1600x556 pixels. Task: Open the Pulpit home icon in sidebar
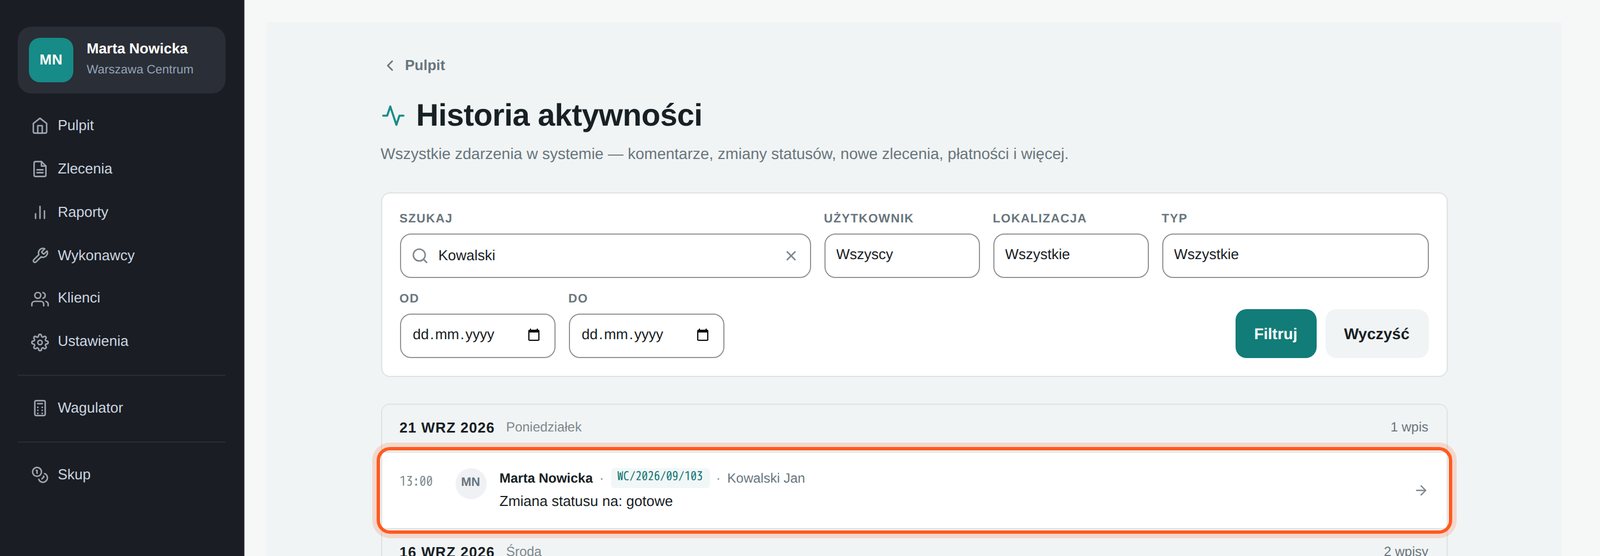coord(40,126)
